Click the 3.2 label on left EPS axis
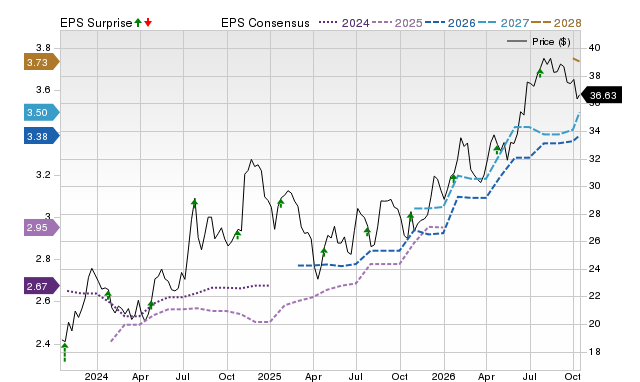This screenshot has height=382, width=640. tap(43, 175)
